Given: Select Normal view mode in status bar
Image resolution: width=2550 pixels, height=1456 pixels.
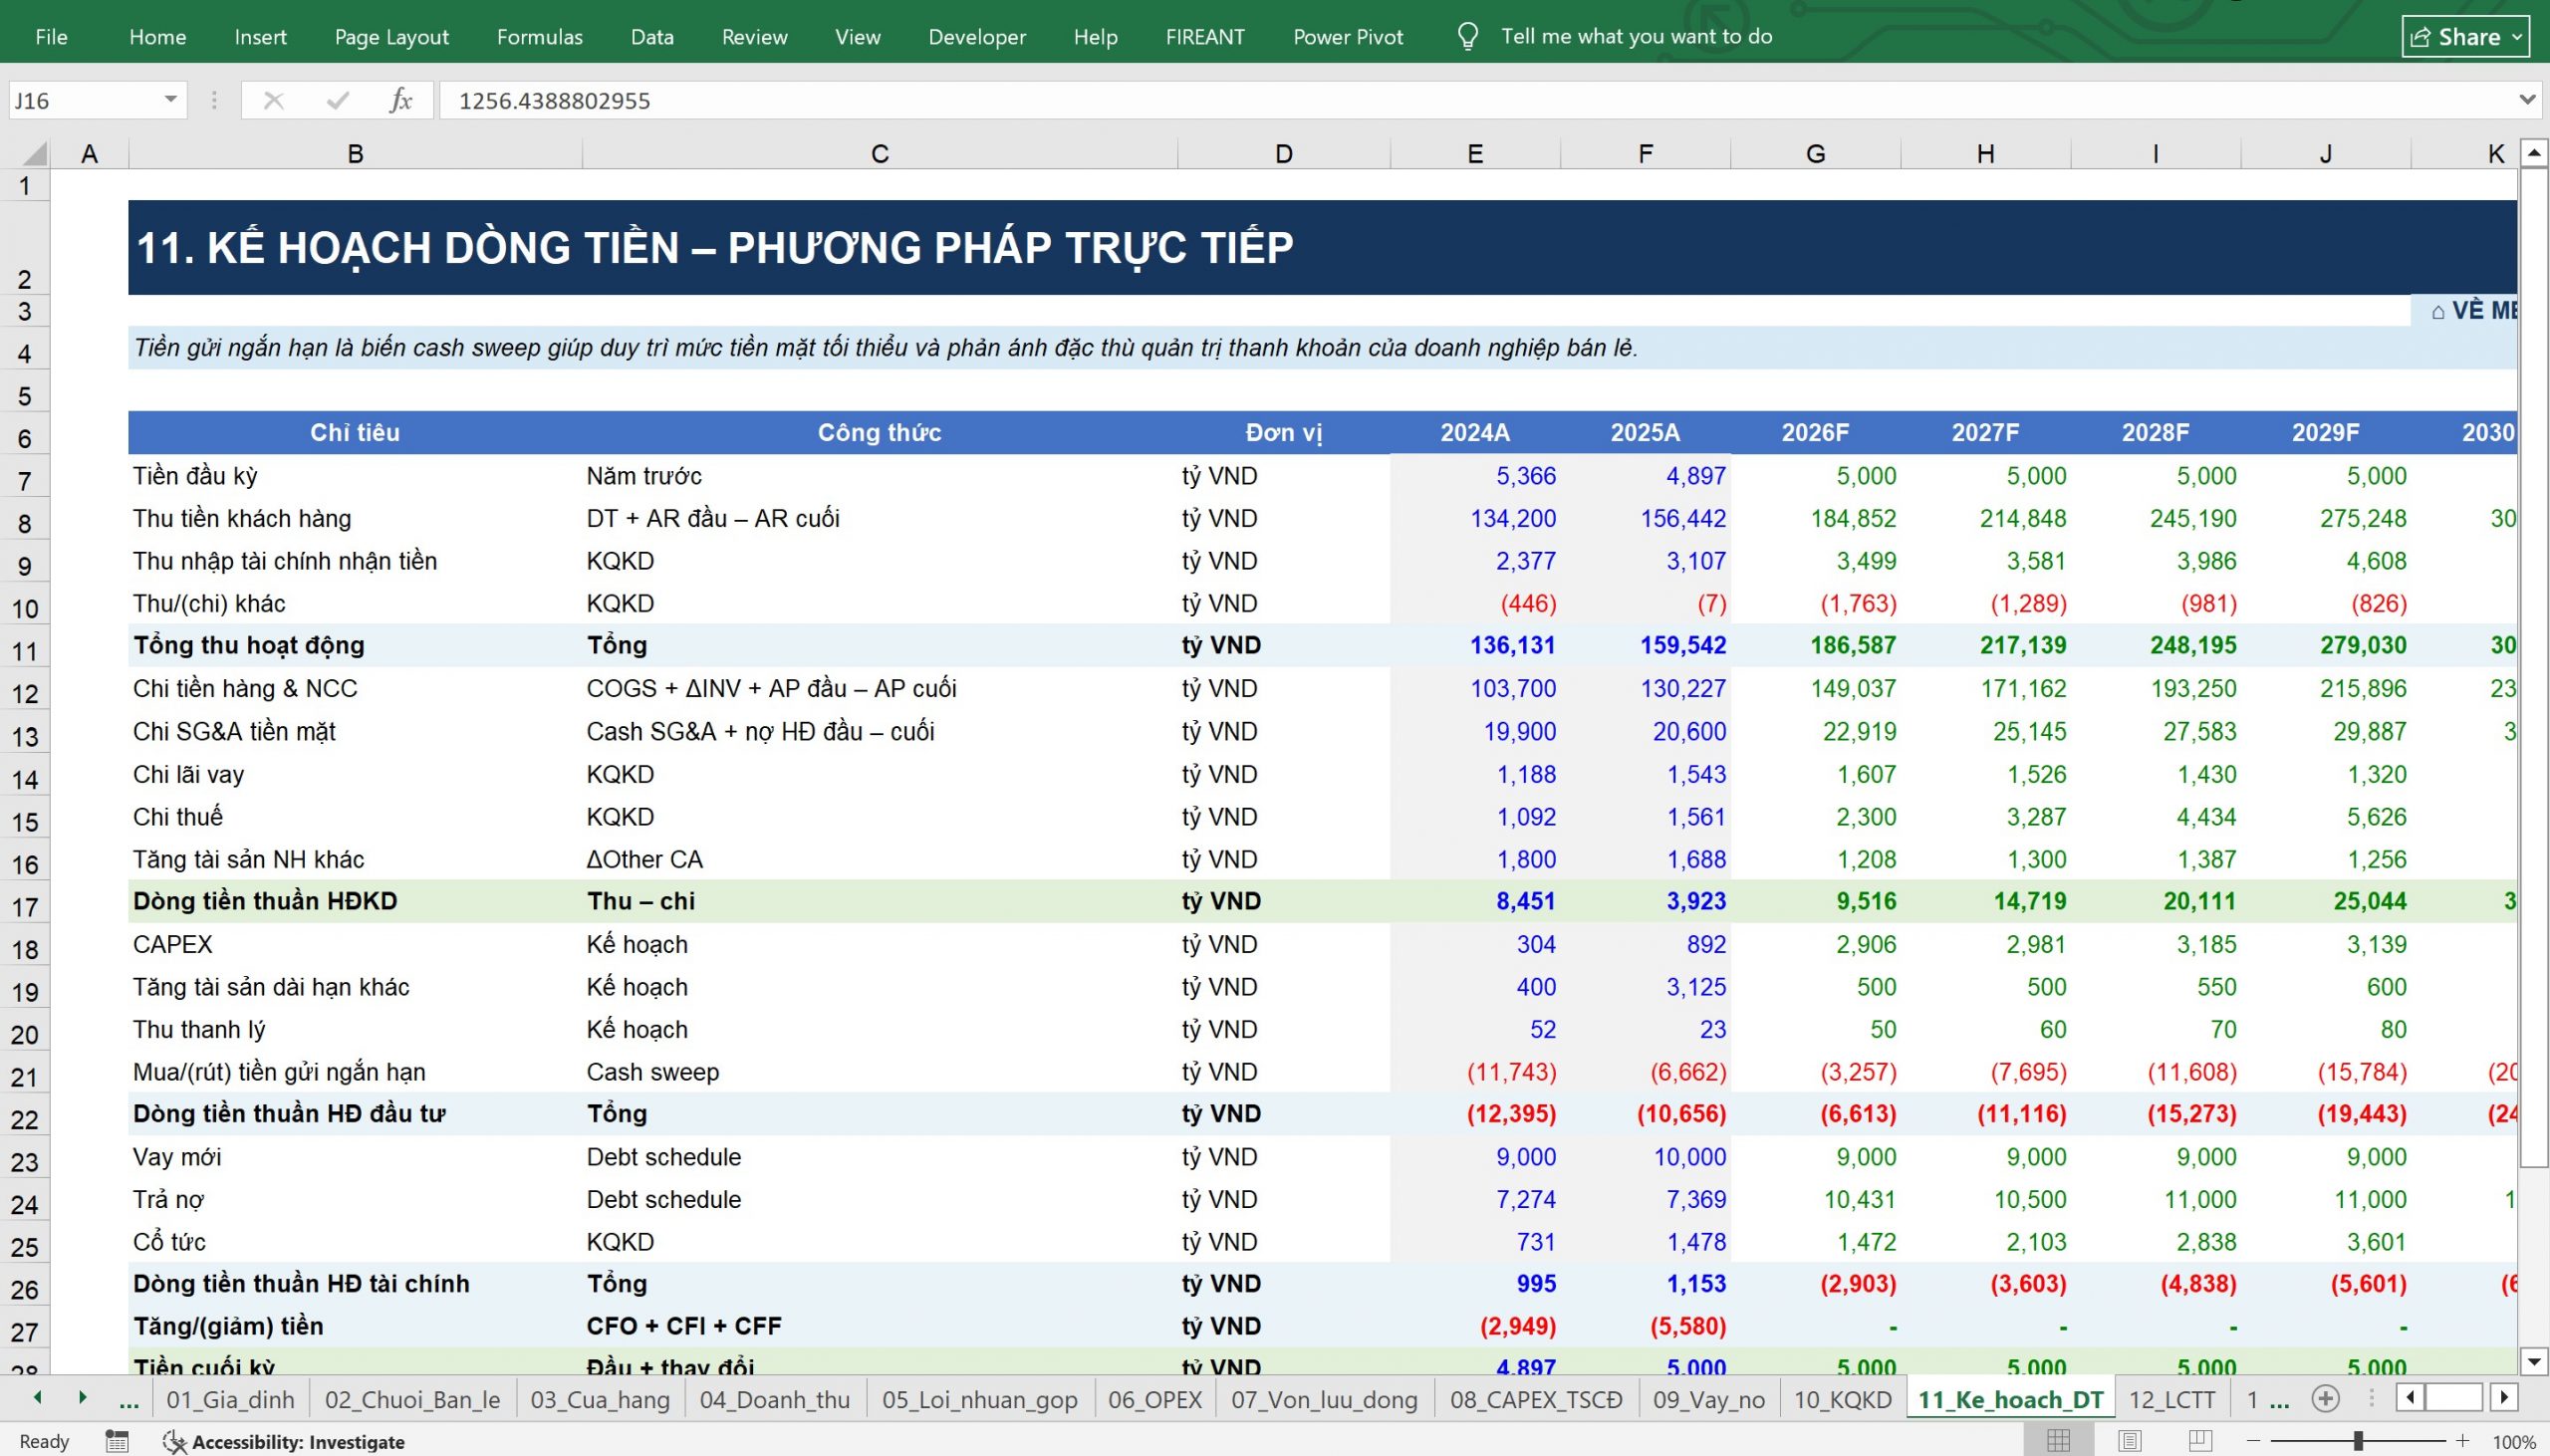Looking at the screenshot, I should (x=2058, y=1441).
